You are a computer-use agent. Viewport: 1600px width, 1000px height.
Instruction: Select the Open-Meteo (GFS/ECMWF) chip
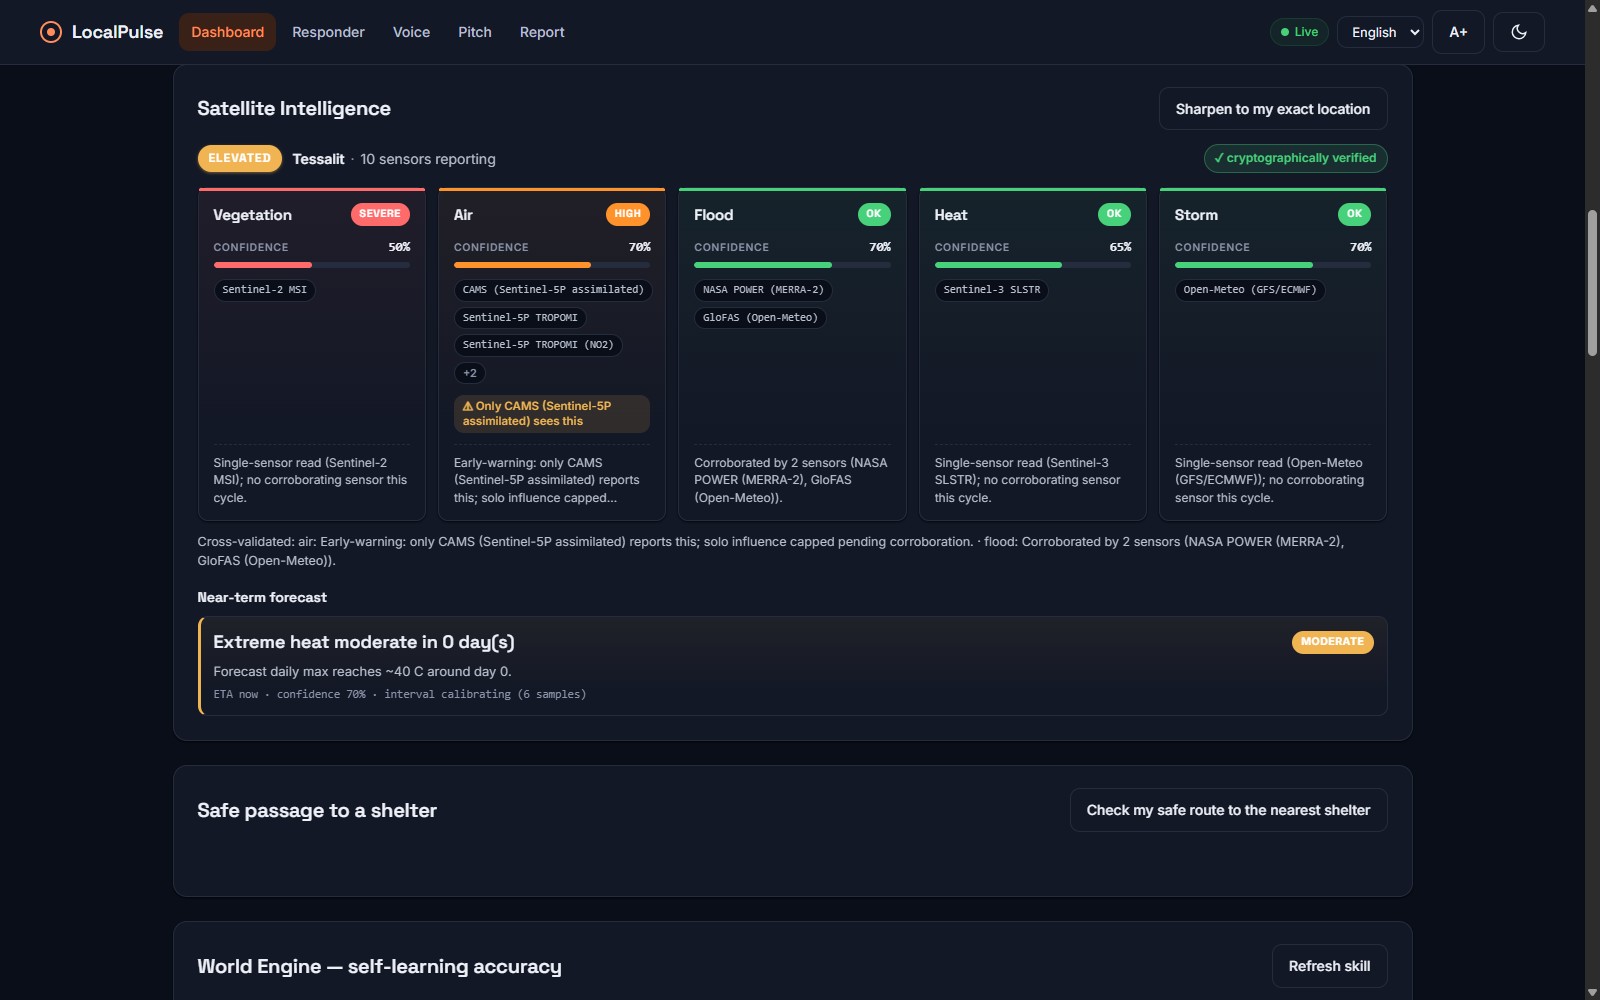(x=1250, y=290)
